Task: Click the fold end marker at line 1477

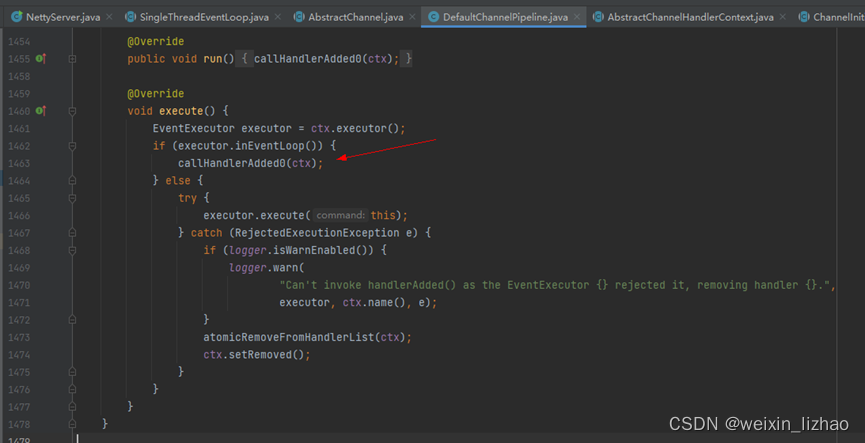Action: point(72,407)
